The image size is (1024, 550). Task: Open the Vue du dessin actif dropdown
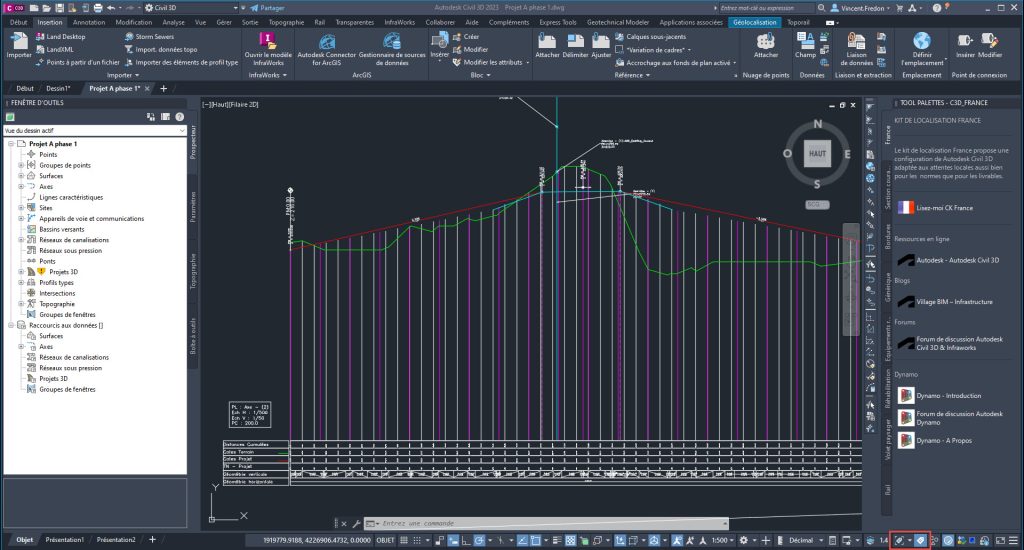pyautogui.click(x=95, y=131)
